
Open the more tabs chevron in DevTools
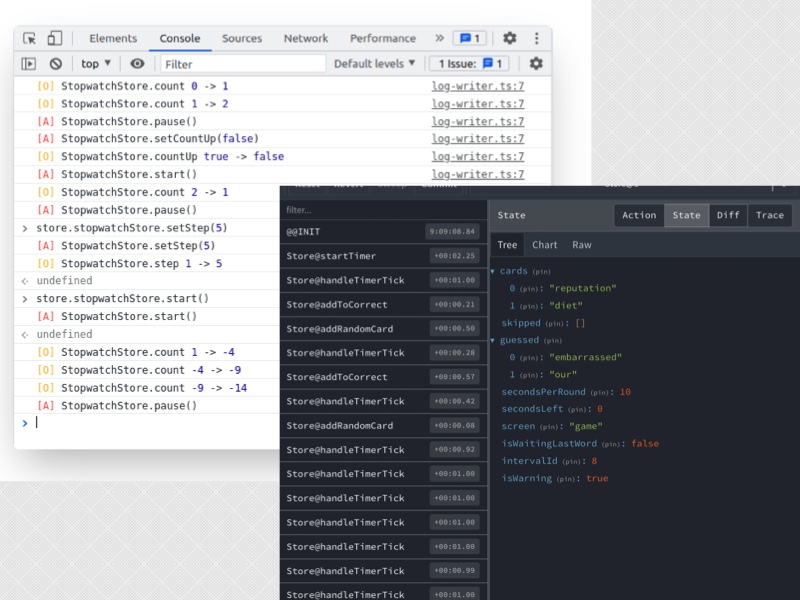pos(439,38)
